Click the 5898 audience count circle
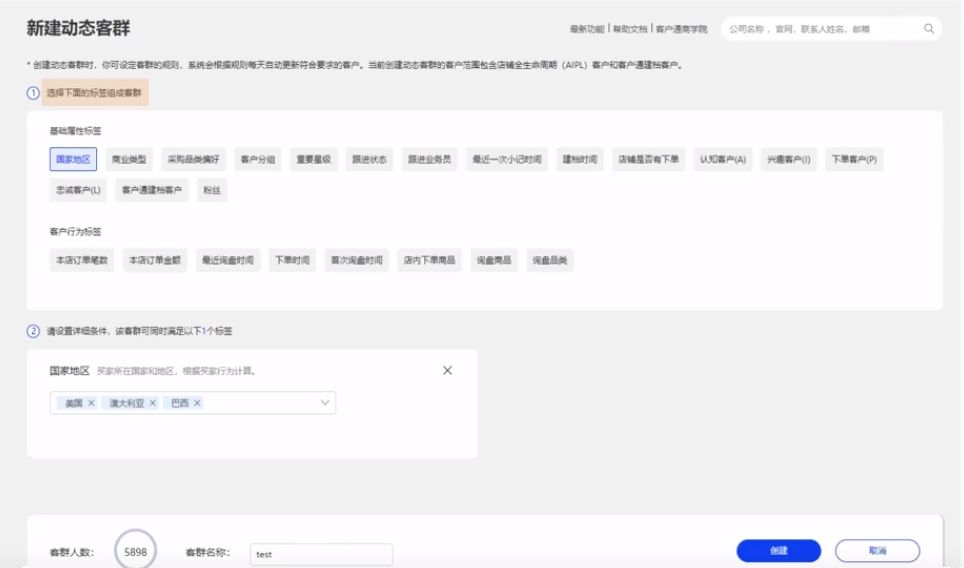The height and width of the screenshot is (568, 964). click(135, 551)
